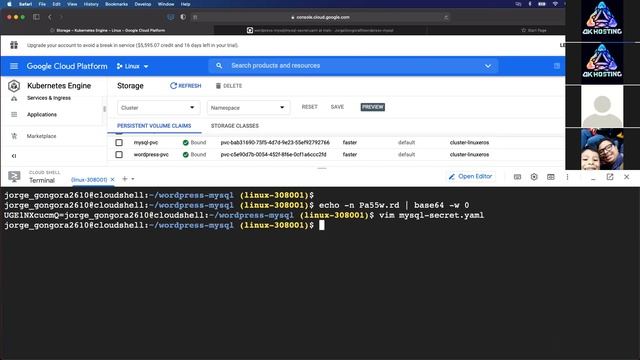Open Cloud Shell in a new window
Image resolution: width=640 pixels, height=360 pixels.
coord(610,177)
